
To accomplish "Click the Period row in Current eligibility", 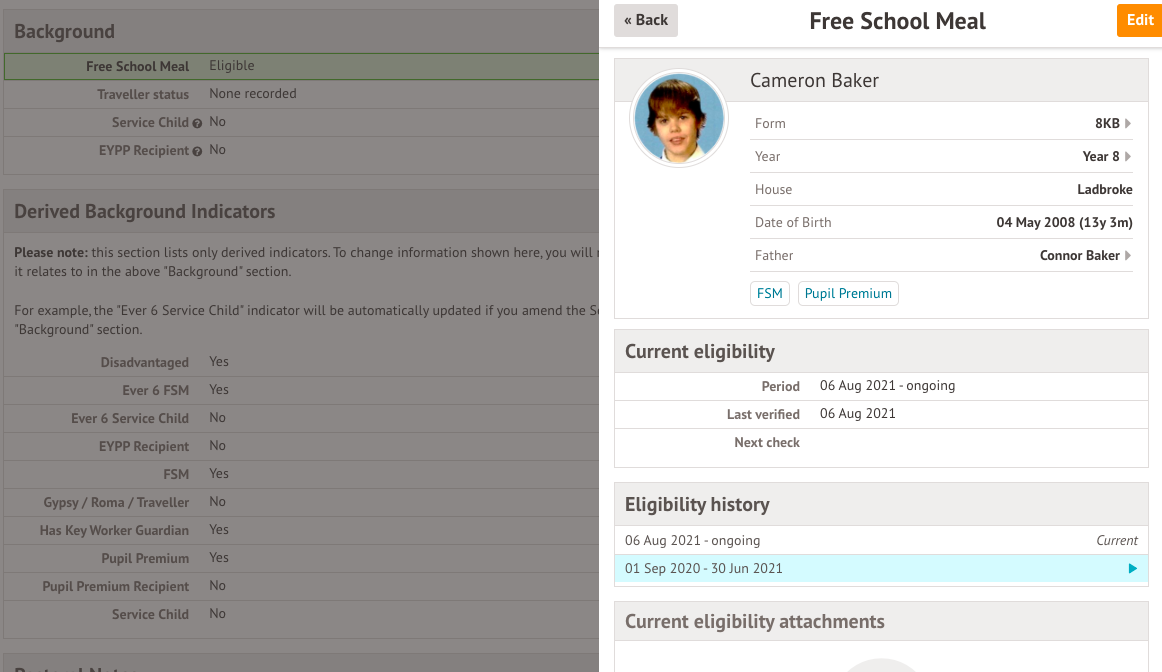I will click(x=880, y=386).
